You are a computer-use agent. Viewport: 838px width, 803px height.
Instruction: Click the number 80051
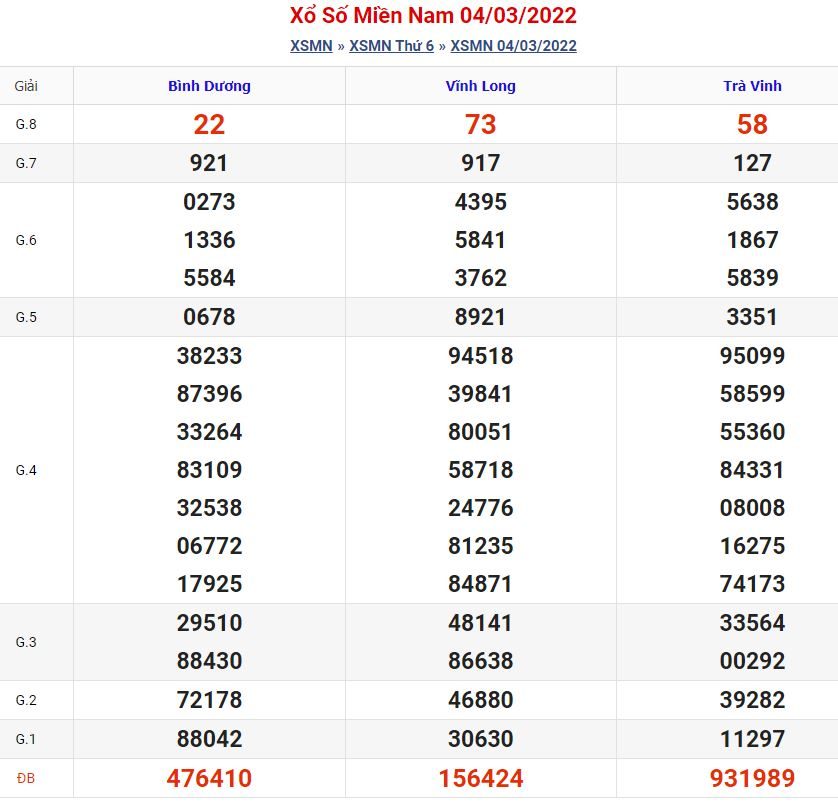(480, 432)
